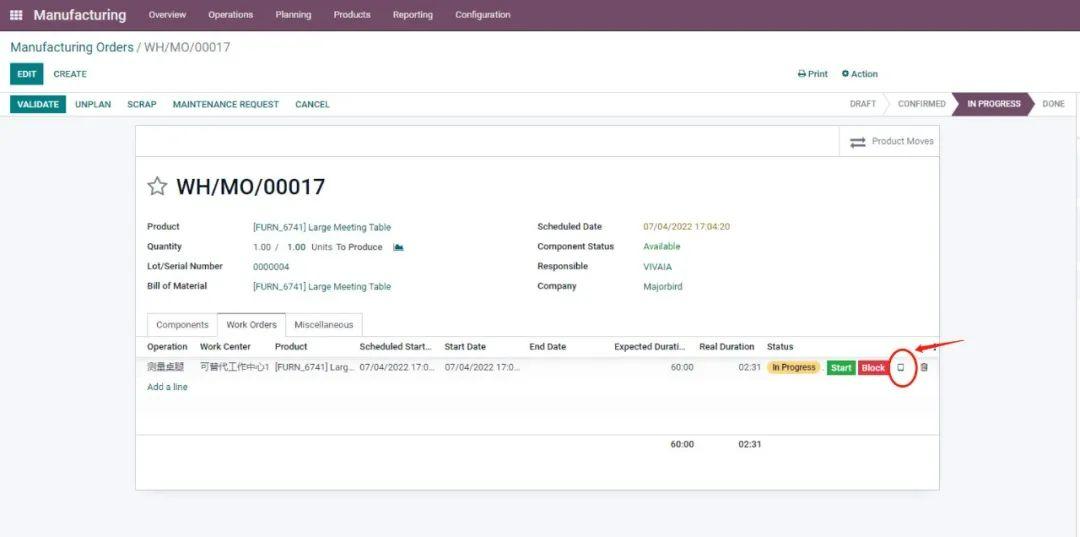Click the green Start button
This screenshot has height=537, width=1080.
(x=841, y=368)
